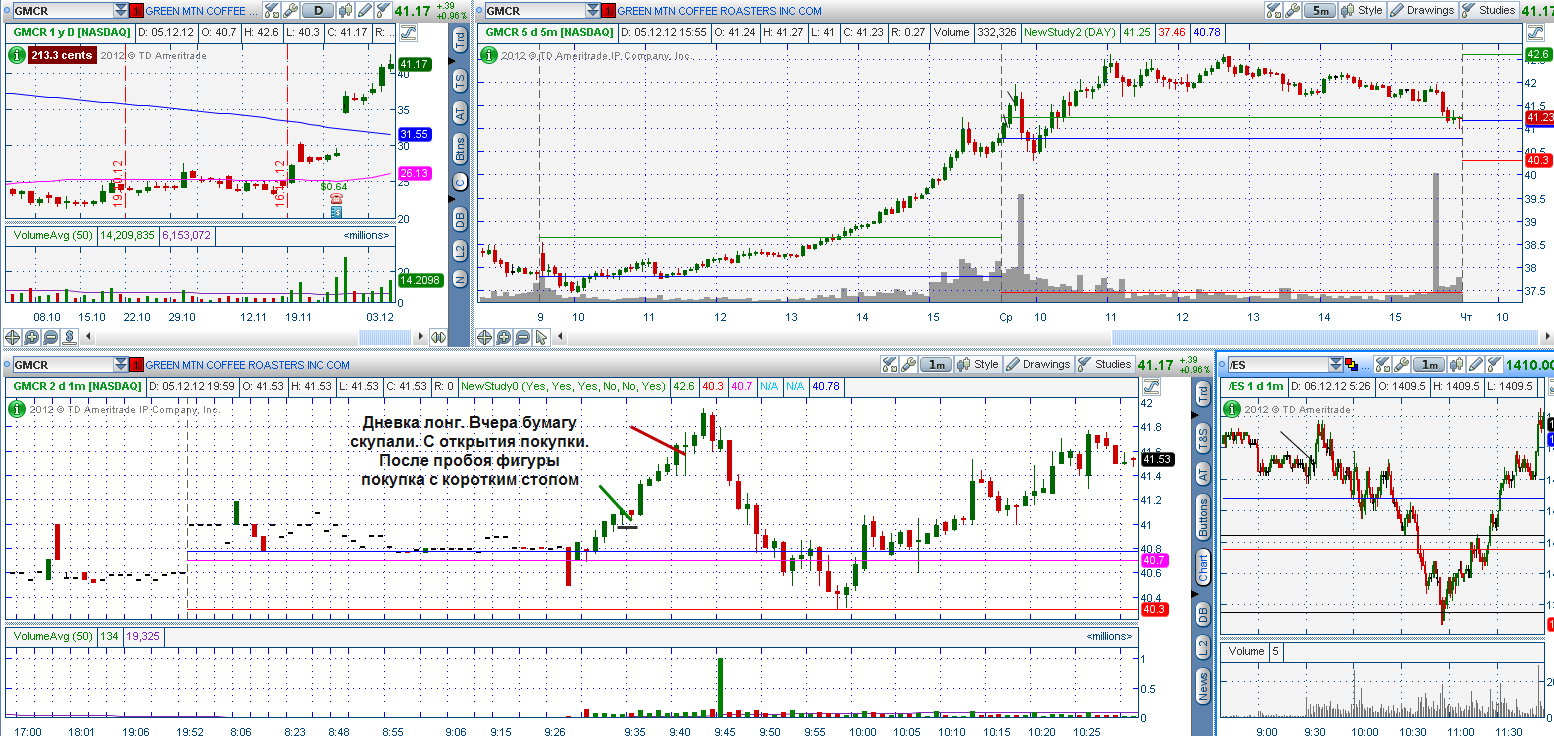Click wrench icon in 5m GMCR chart toolbar

point(1292,11)
